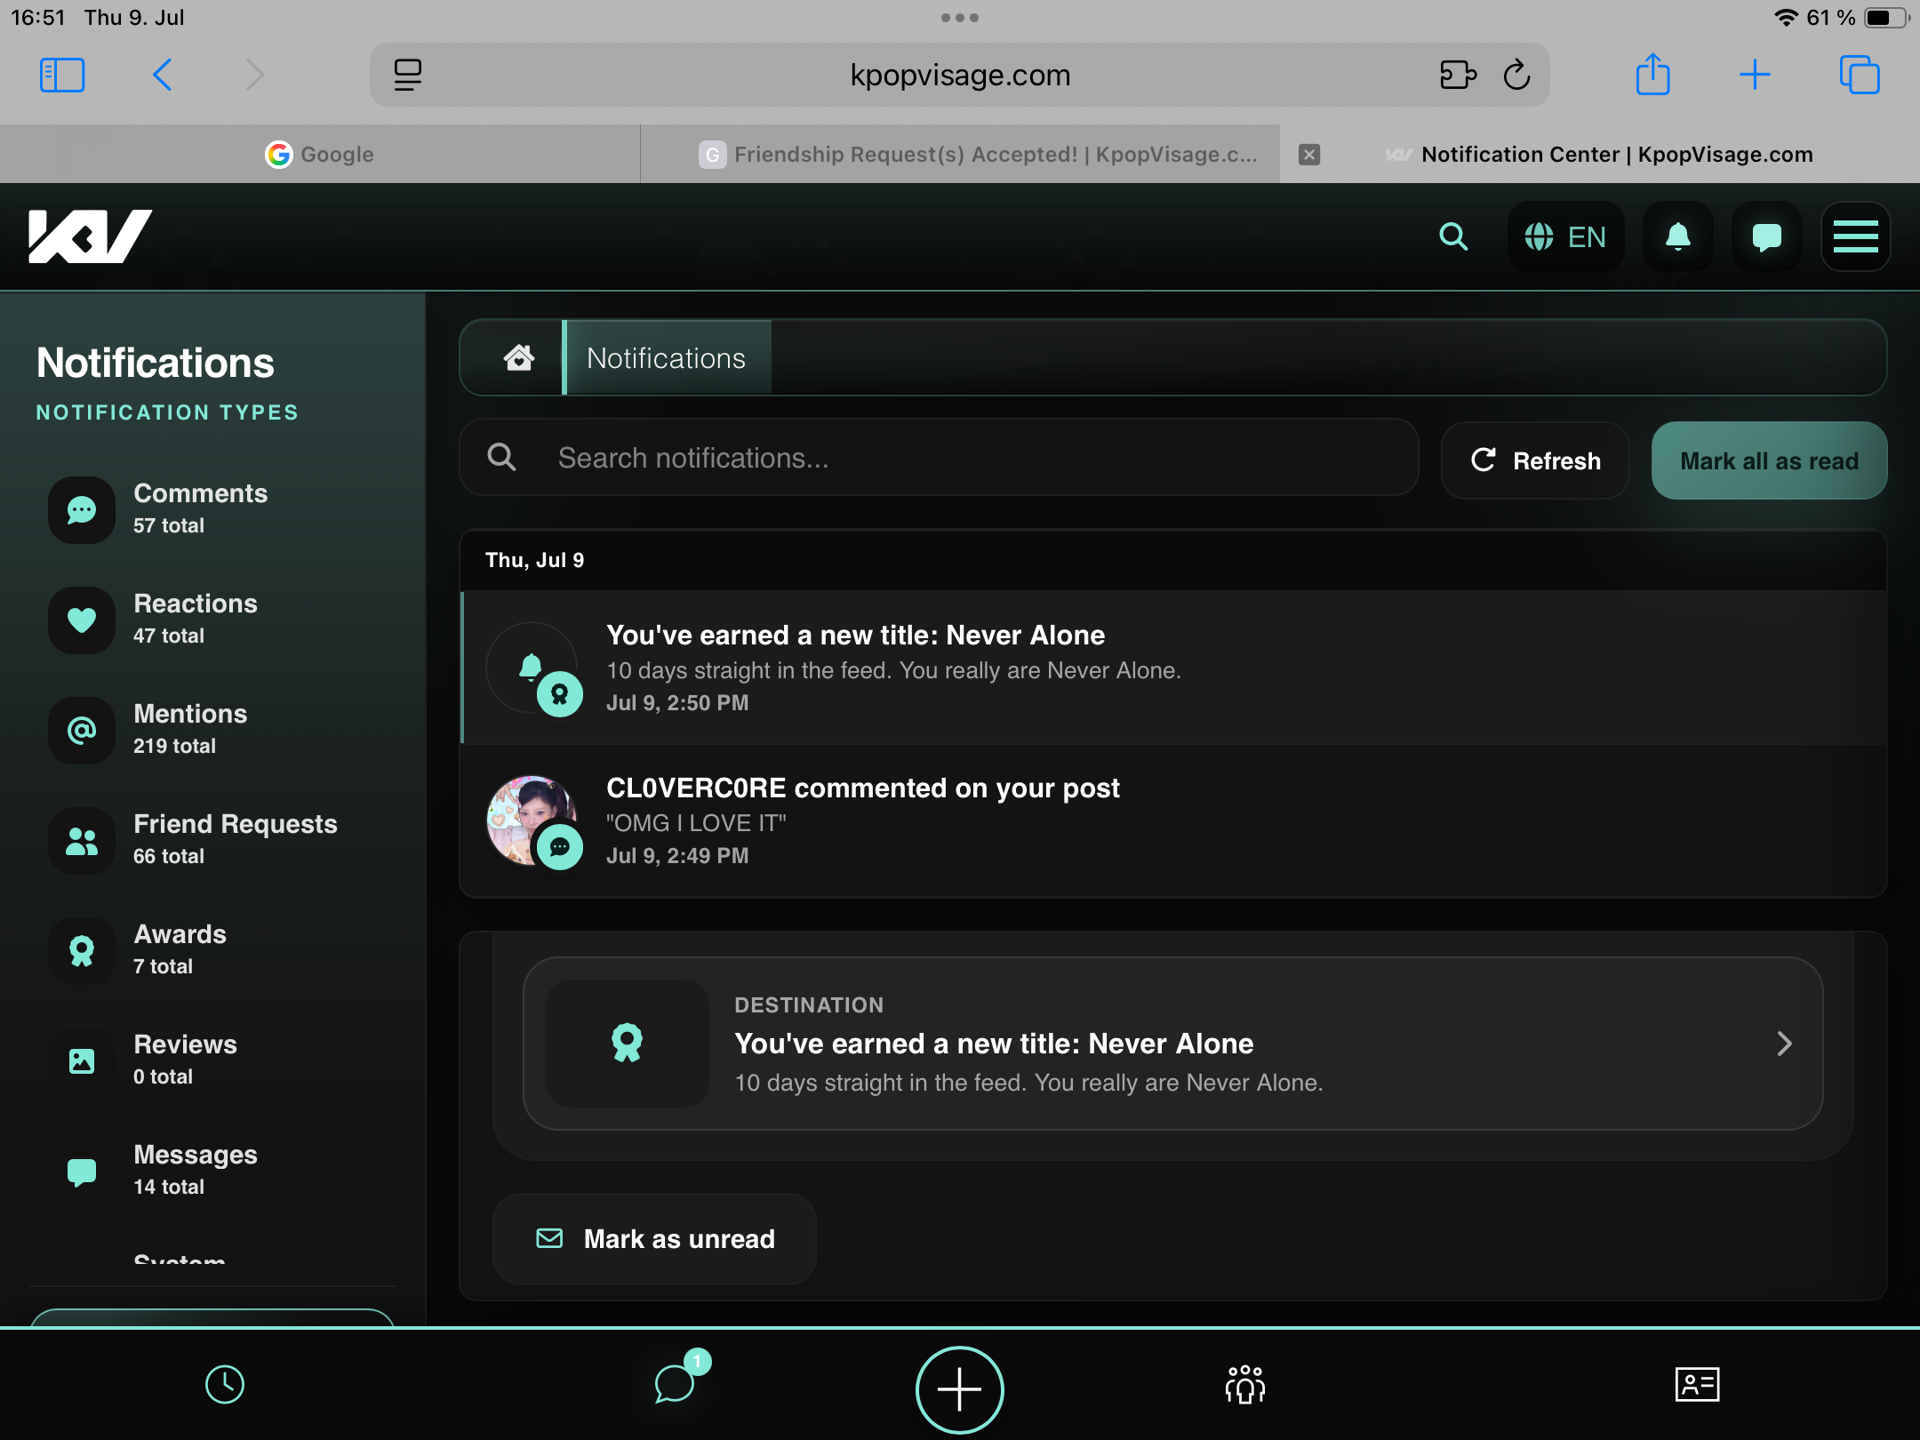Open the page reader format menu
The width and height of the screenshot is (1920, 1440).
pyautogui.click(x=407, y=75)
